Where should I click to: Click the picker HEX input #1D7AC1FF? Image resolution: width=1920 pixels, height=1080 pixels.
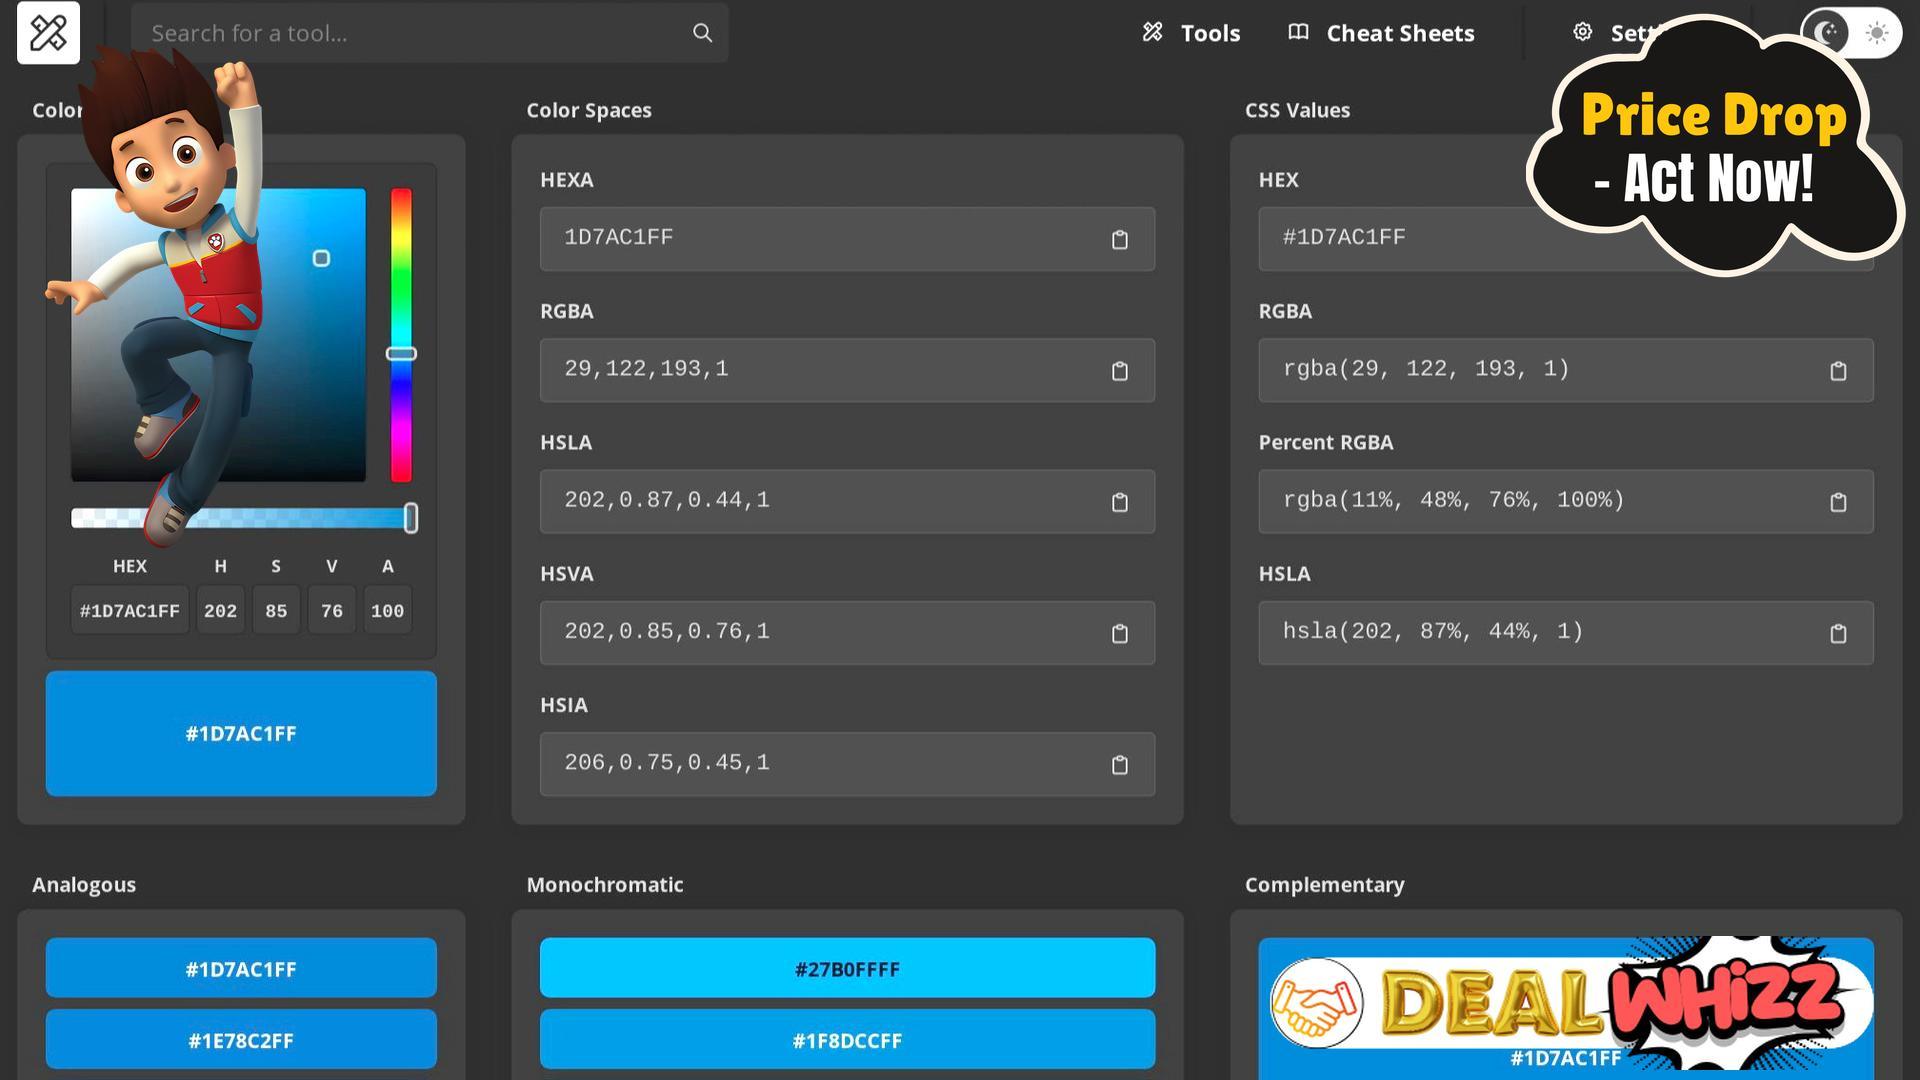(129, 610)
